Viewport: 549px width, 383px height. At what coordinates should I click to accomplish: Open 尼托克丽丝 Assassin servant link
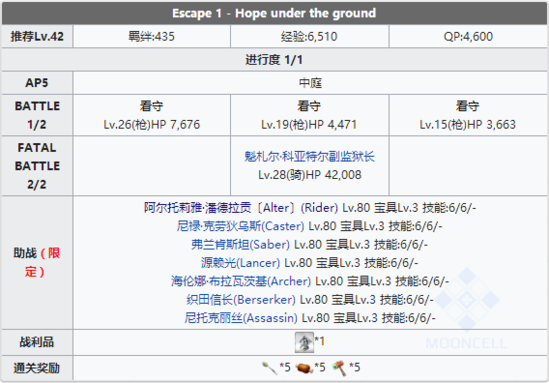tap(241, 318)
